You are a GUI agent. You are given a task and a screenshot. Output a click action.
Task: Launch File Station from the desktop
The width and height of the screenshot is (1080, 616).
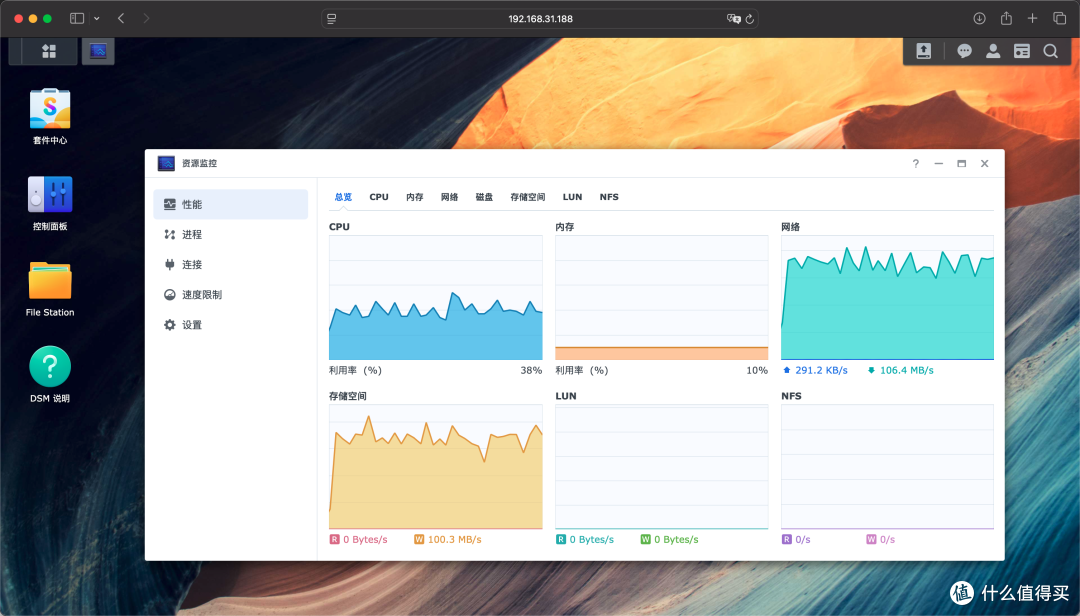click(x=50, y=281)
